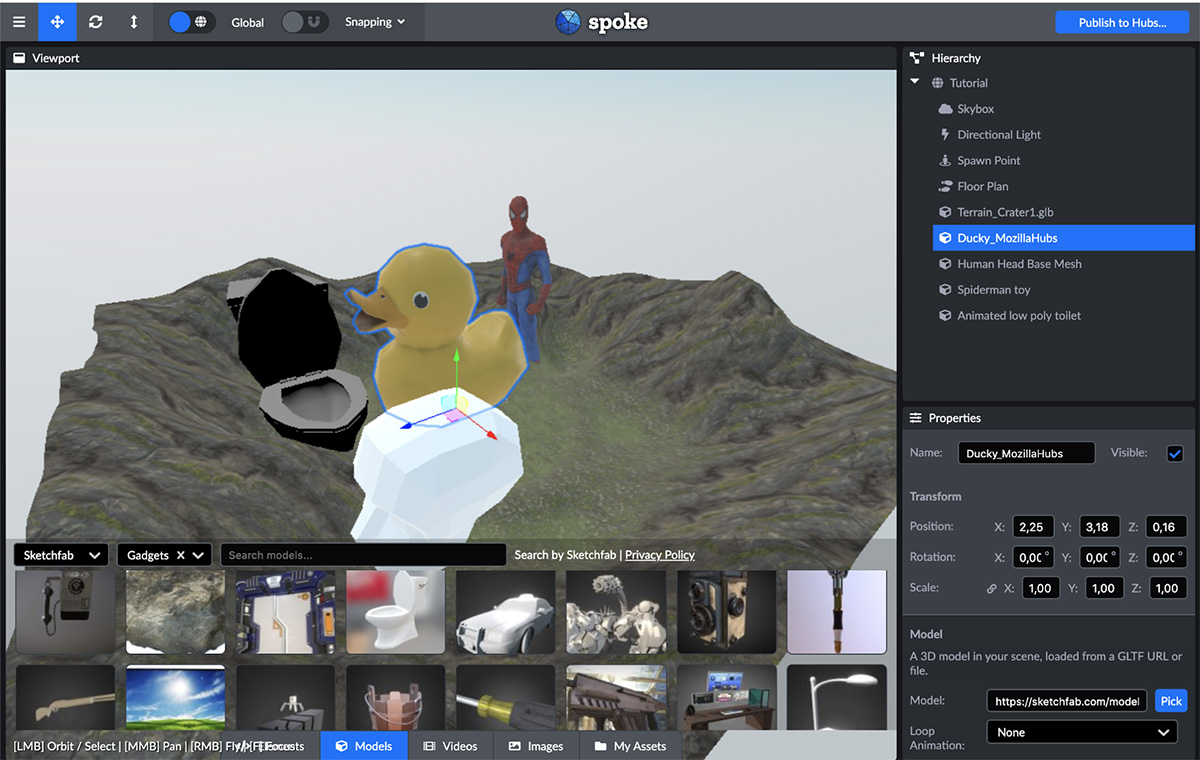Toggle the magnet snapping switch
The width and height of the screenshot is (1200, 760).
(x=304, y=22)
